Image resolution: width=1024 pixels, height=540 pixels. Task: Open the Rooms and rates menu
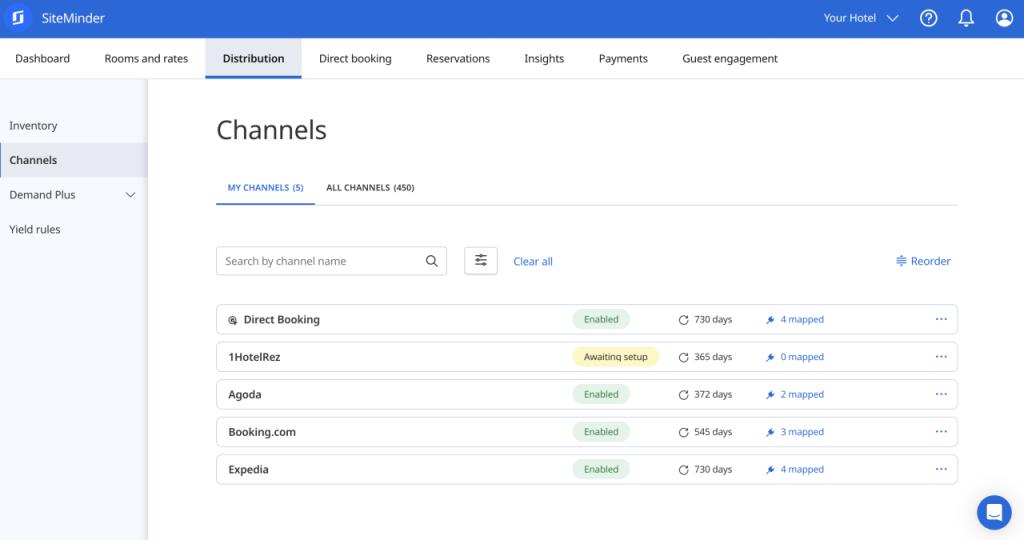click(x=146, y=59)
